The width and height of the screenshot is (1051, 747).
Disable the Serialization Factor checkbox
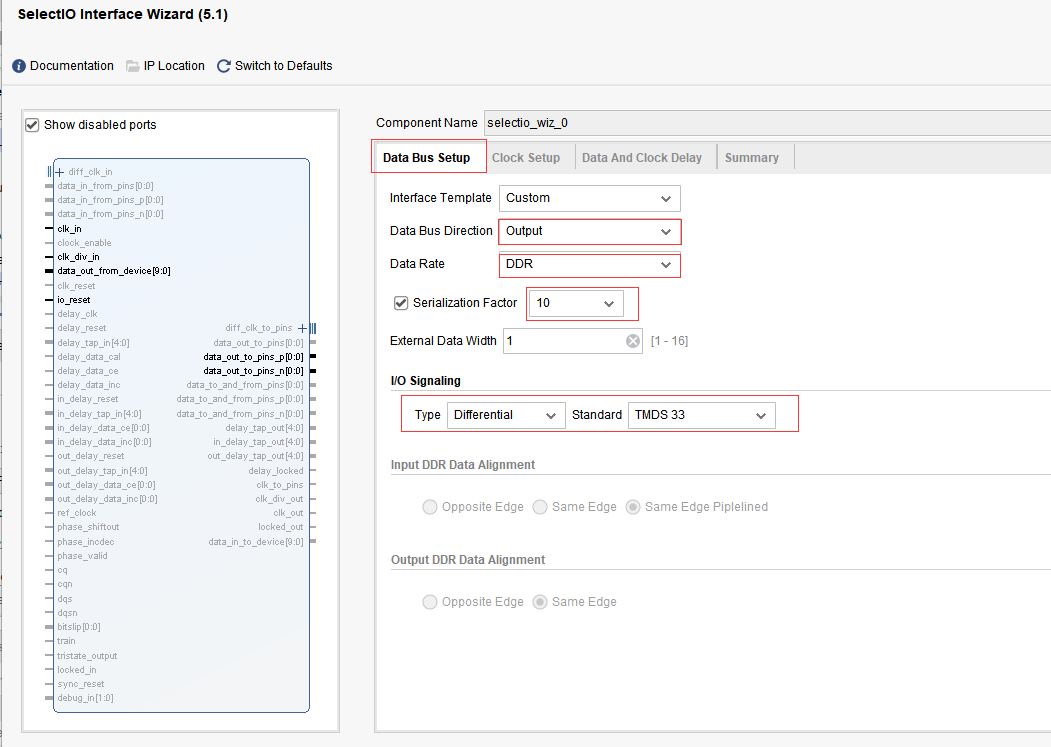coord(401,303)
